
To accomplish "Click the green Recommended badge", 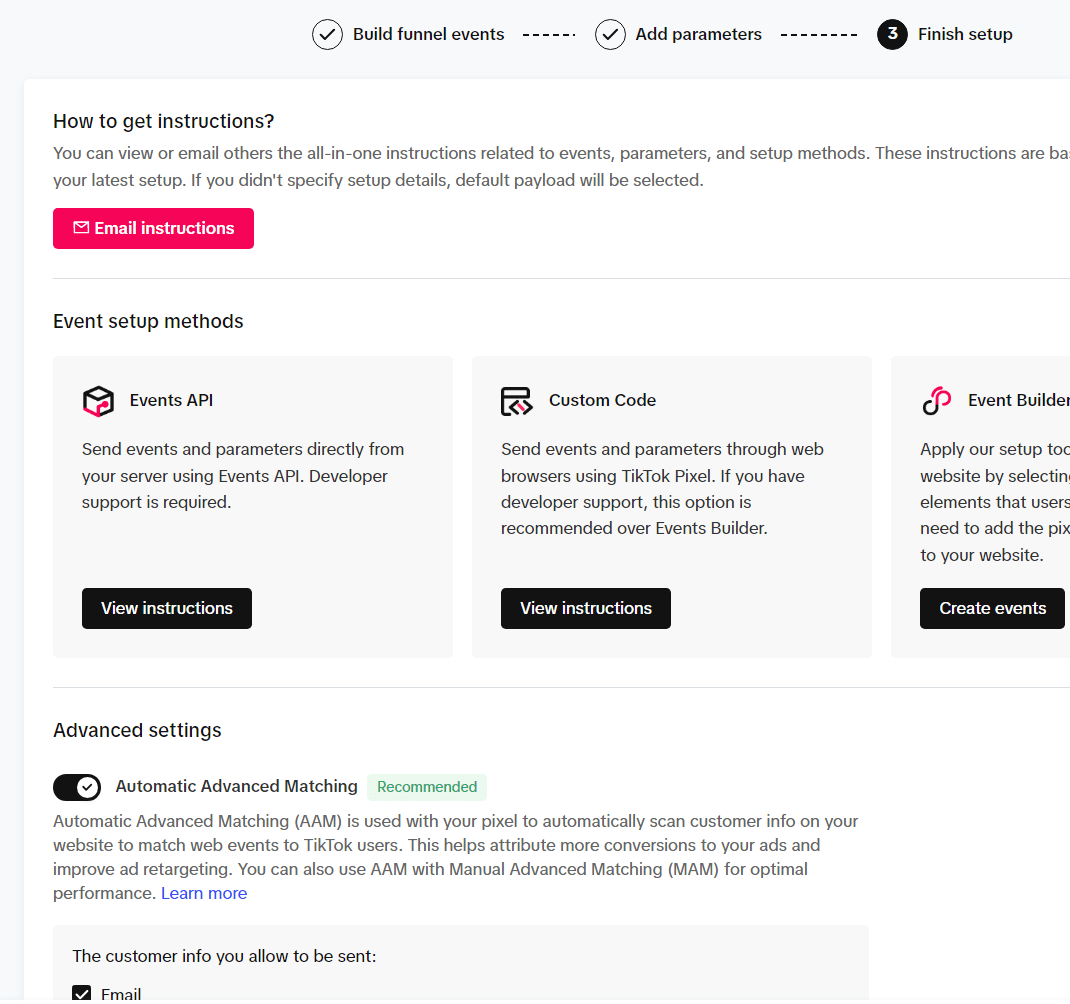I will click(x=427, y=787).
